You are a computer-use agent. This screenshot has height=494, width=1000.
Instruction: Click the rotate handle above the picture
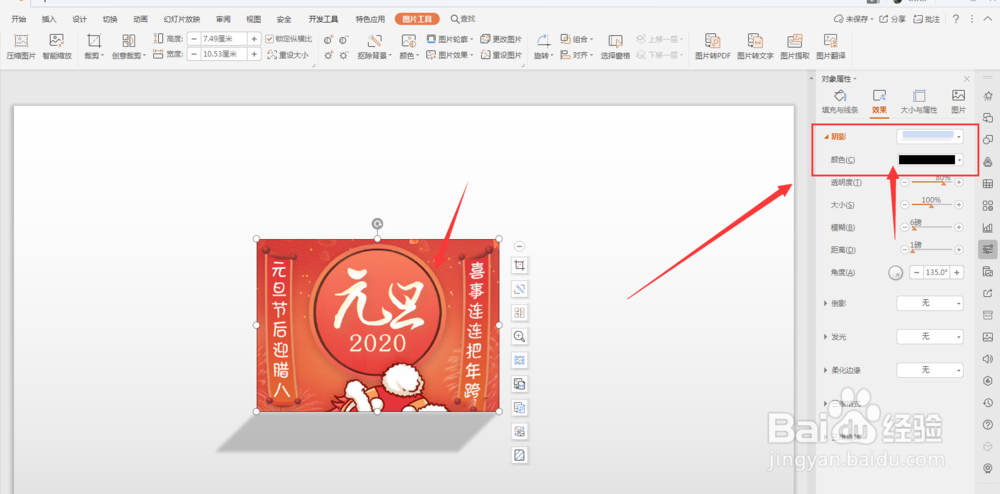tap(378, 224)
